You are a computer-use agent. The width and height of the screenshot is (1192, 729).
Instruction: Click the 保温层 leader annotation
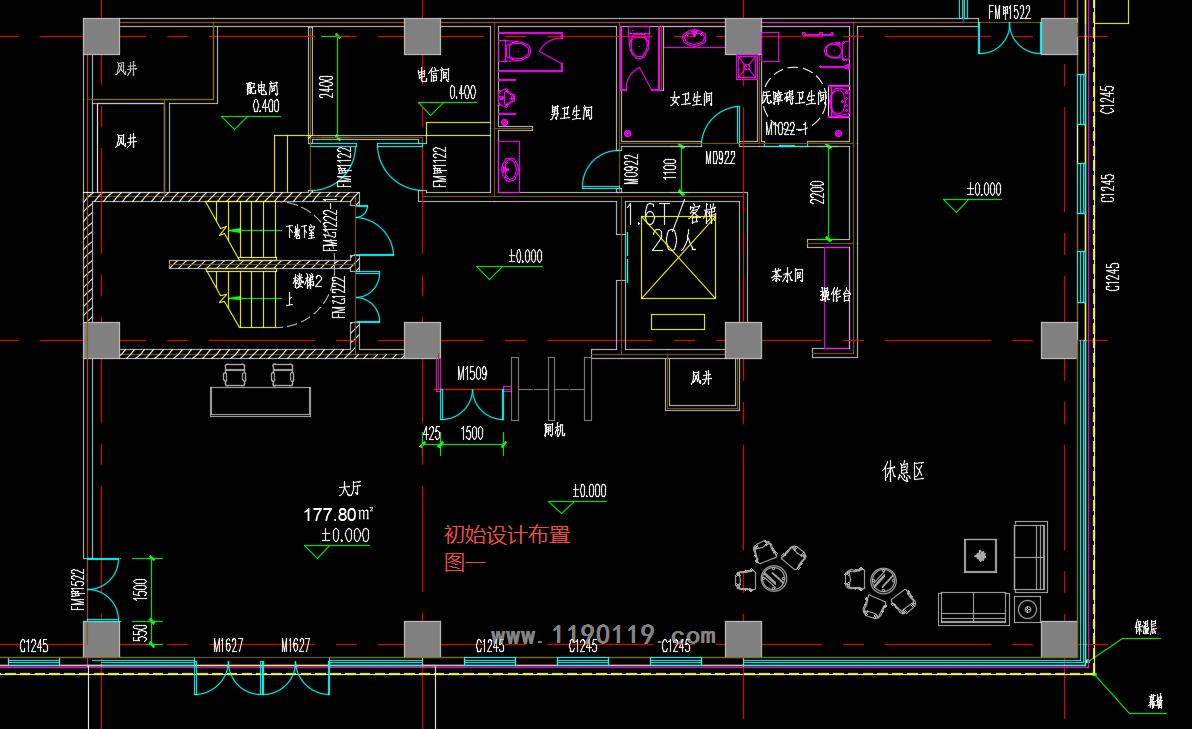pyautogui.click(x=1146, y=628)
